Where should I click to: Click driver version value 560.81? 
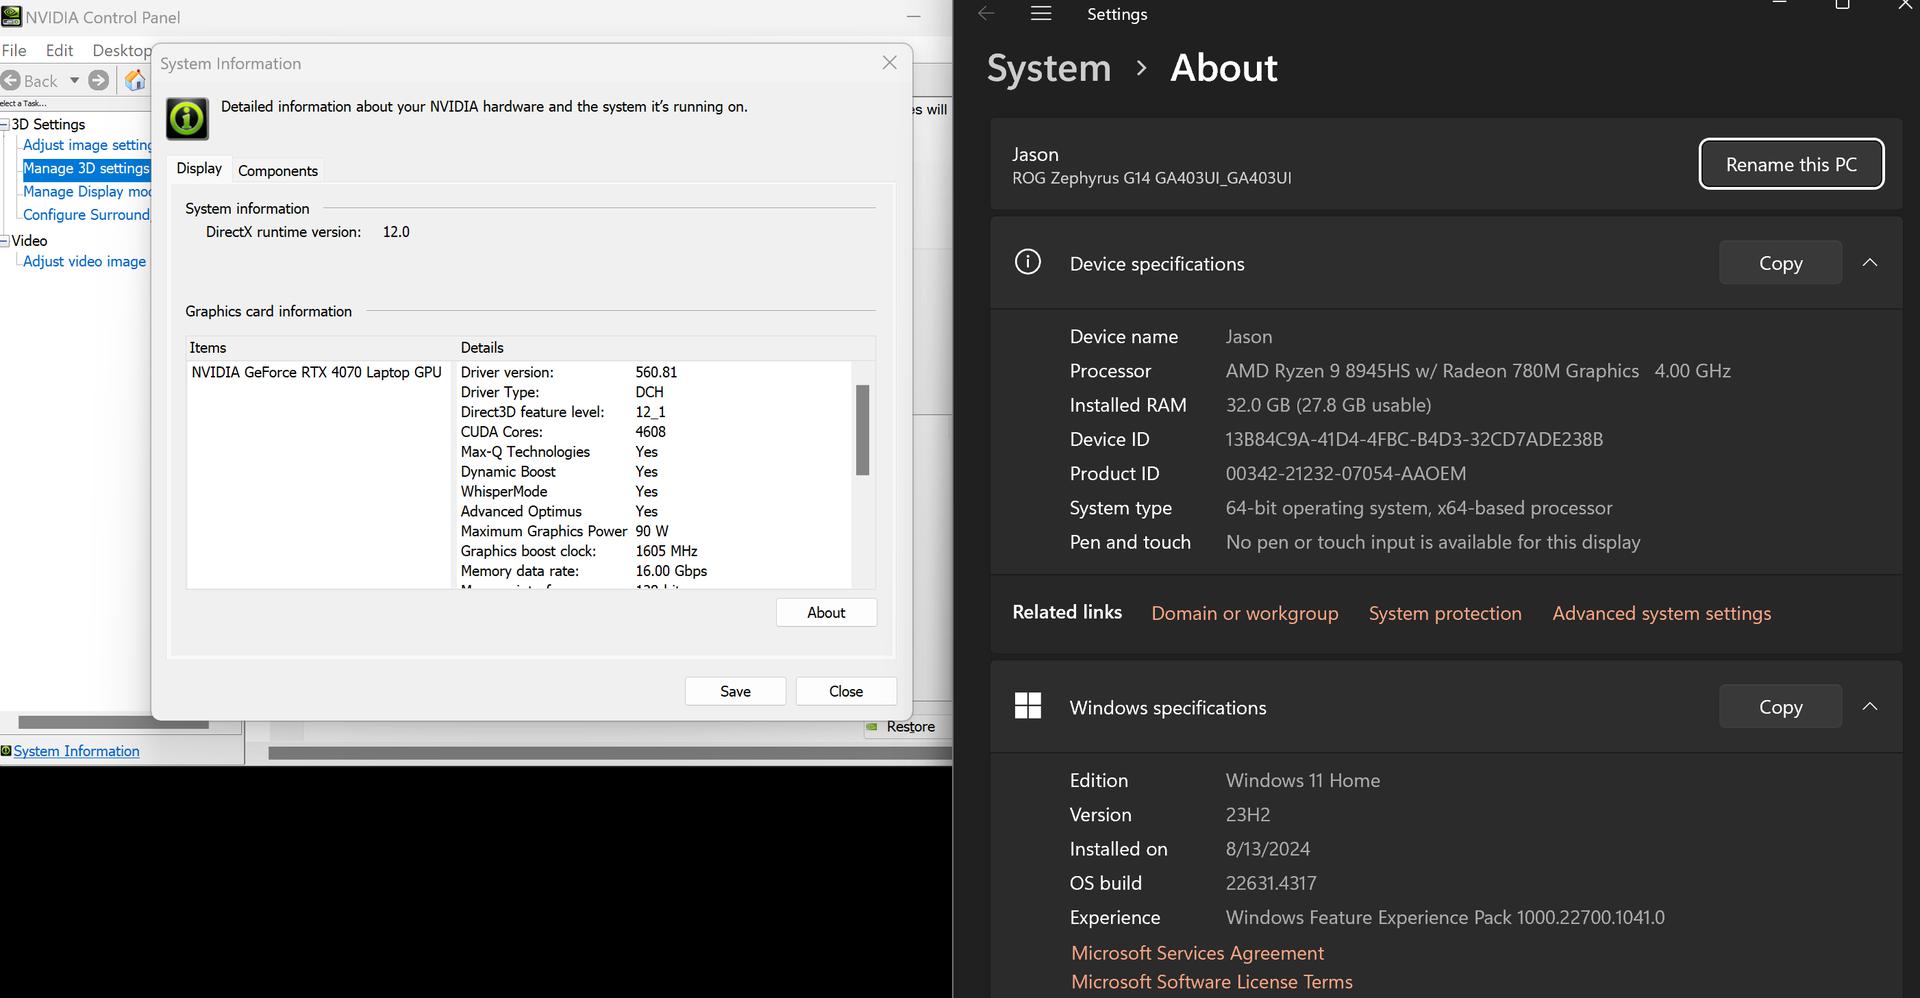coord(656,372)
